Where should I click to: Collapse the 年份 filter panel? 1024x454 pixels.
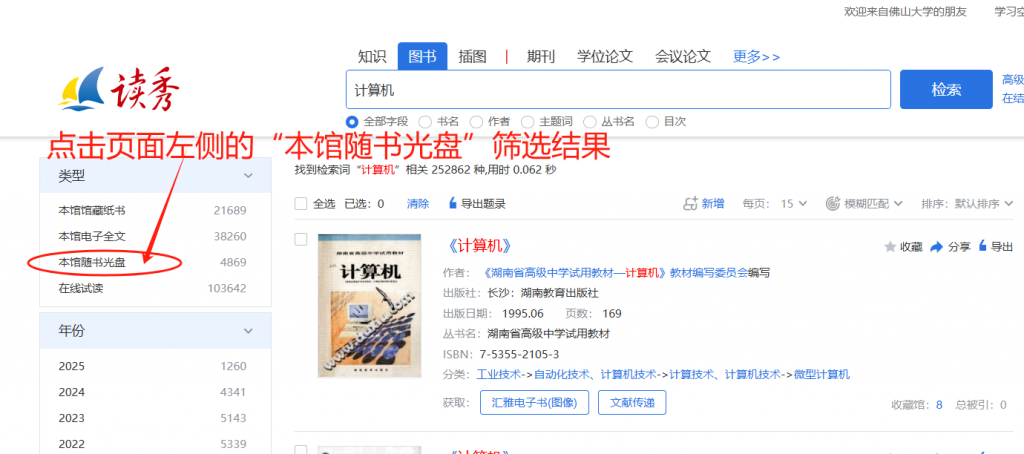tap(248, 331)
